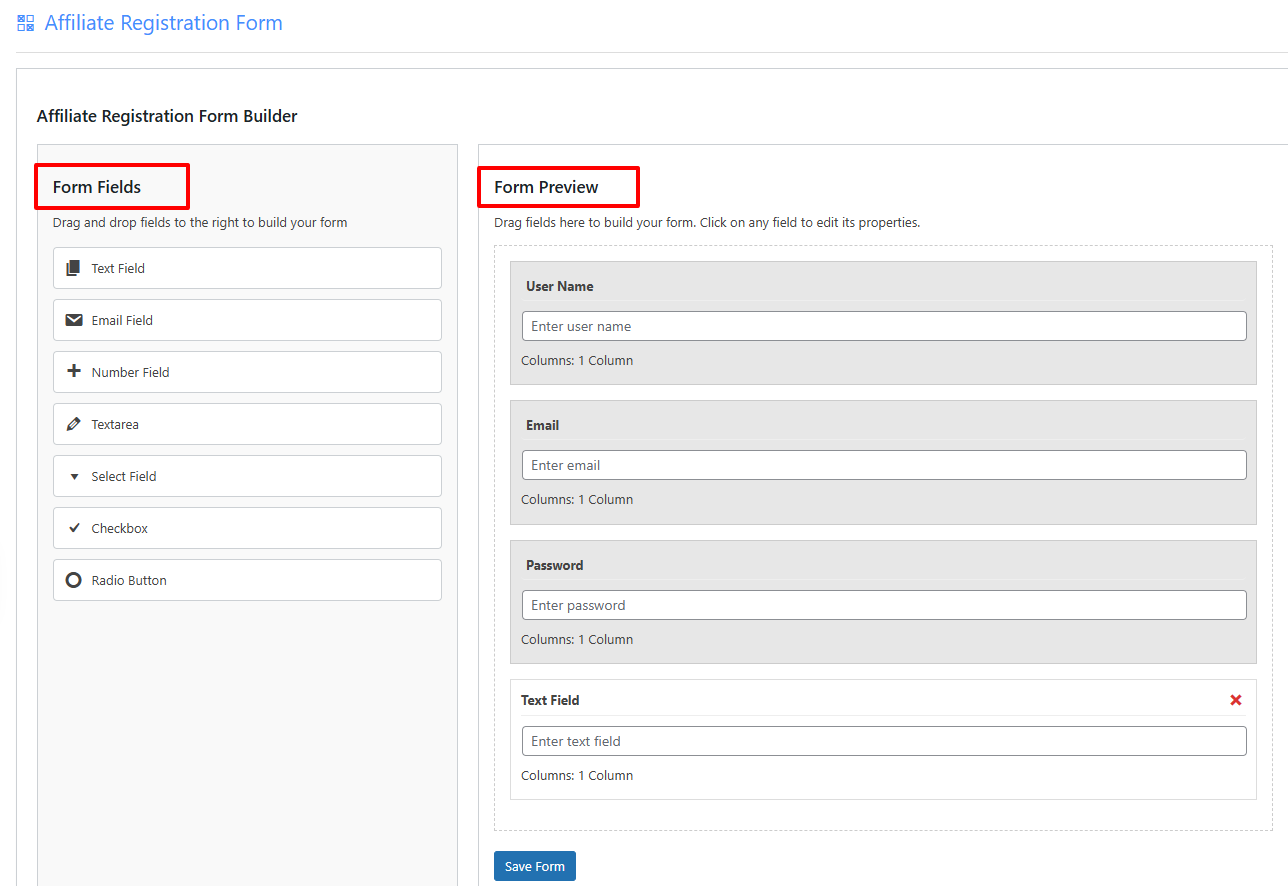Click the Radio Button circle icon

[73, 580]
